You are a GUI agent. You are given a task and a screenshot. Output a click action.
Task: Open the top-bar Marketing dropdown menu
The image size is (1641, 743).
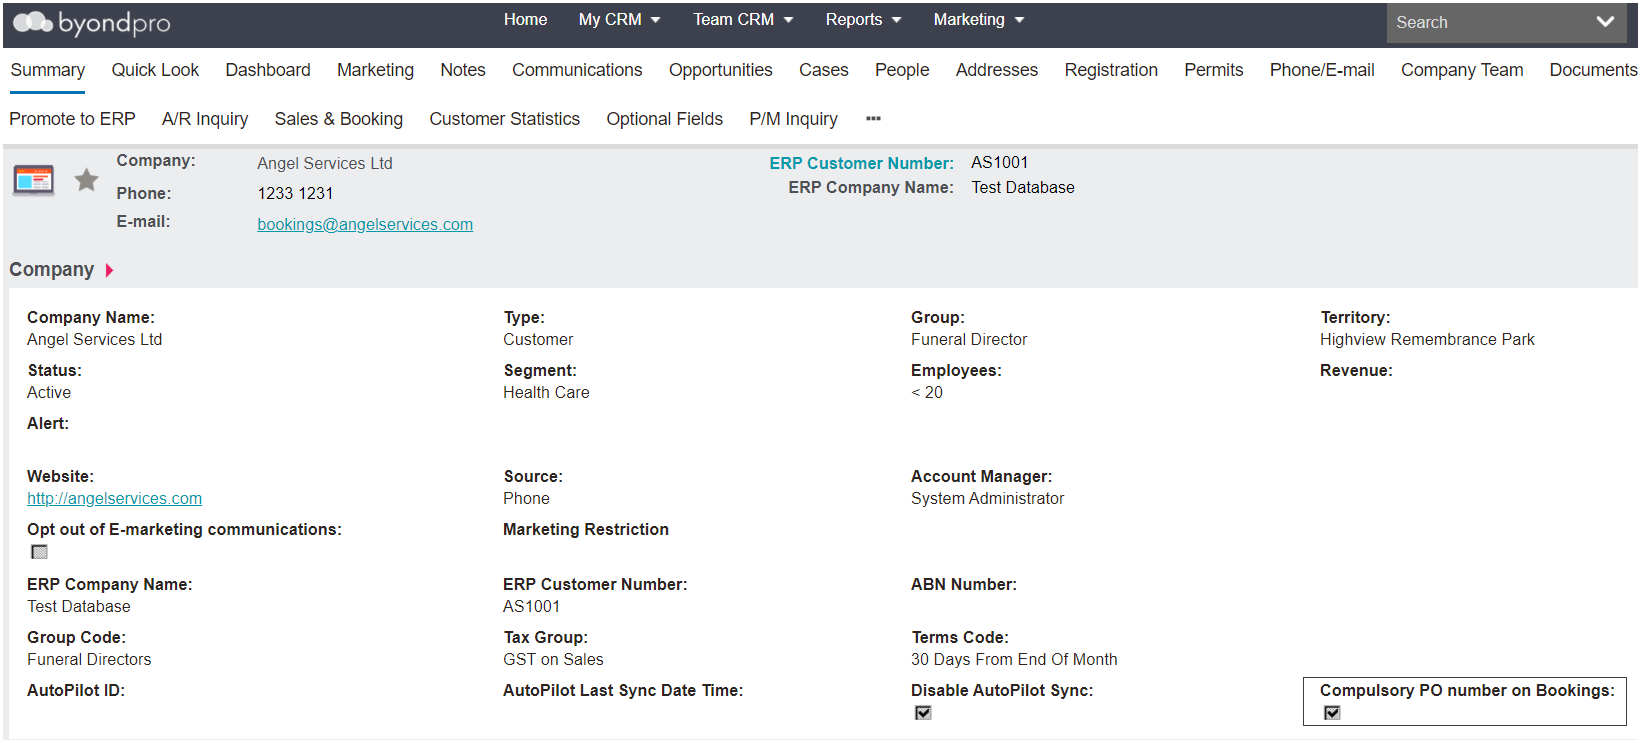click(x=978, y=20)
